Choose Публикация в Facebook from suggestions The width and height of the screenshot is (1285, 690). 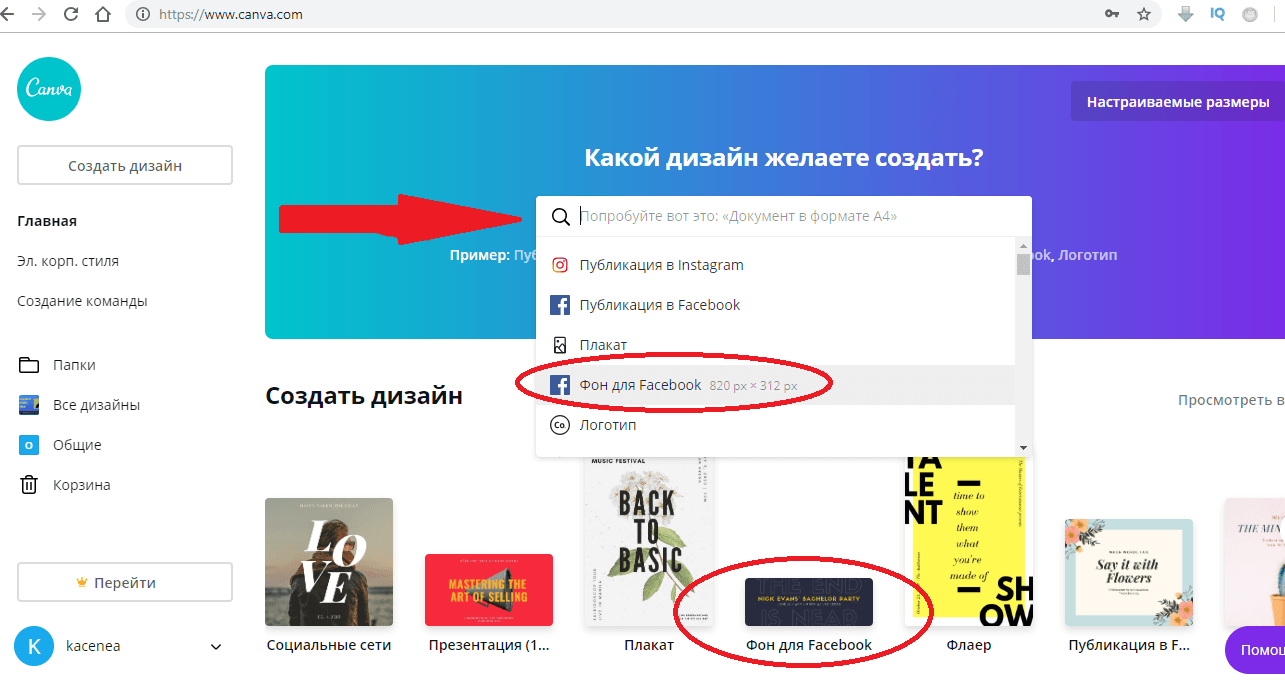coord(659,305)
